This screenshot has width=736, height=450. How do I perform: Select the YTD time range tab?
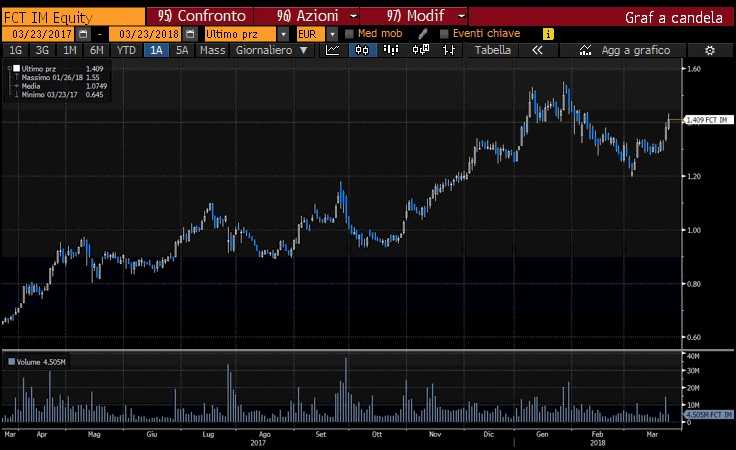[x=126, y=50]
